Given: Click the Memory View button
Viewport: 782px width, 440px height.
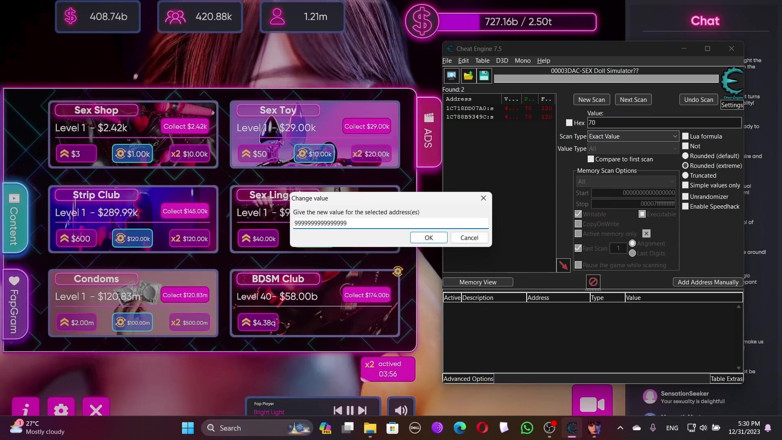Looking at the screenshot, I should point(478,282).
